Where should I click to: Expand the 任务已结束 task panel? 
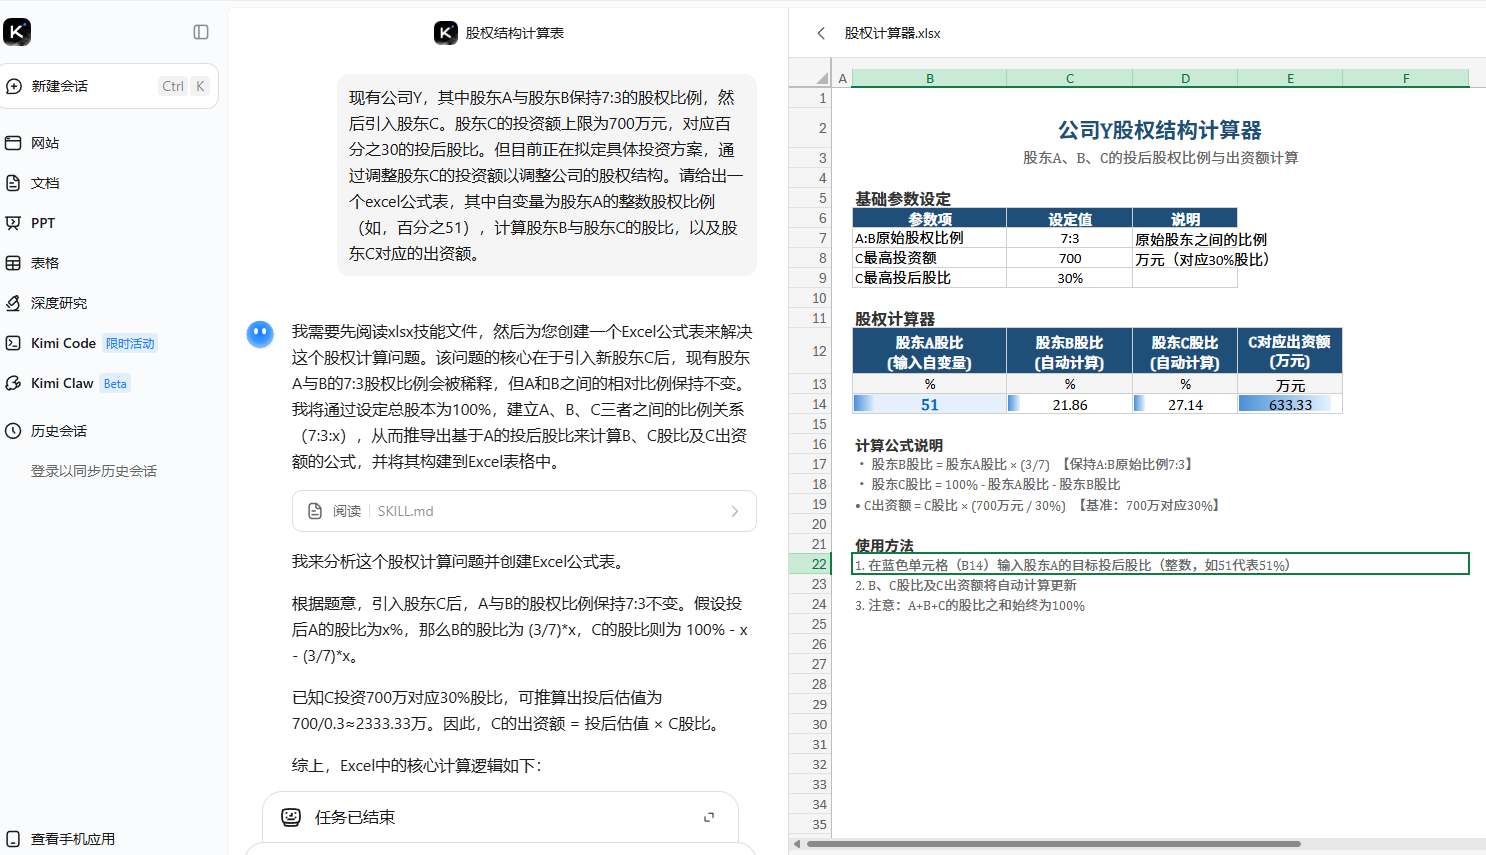point(709,817)
